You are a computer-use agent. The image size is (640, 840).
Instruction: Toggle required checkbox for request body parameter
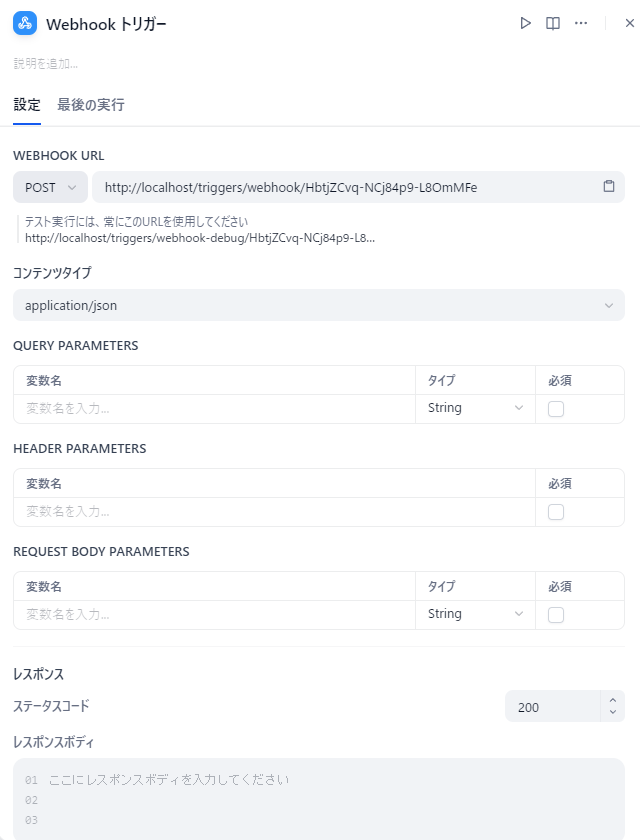(556, 614)
